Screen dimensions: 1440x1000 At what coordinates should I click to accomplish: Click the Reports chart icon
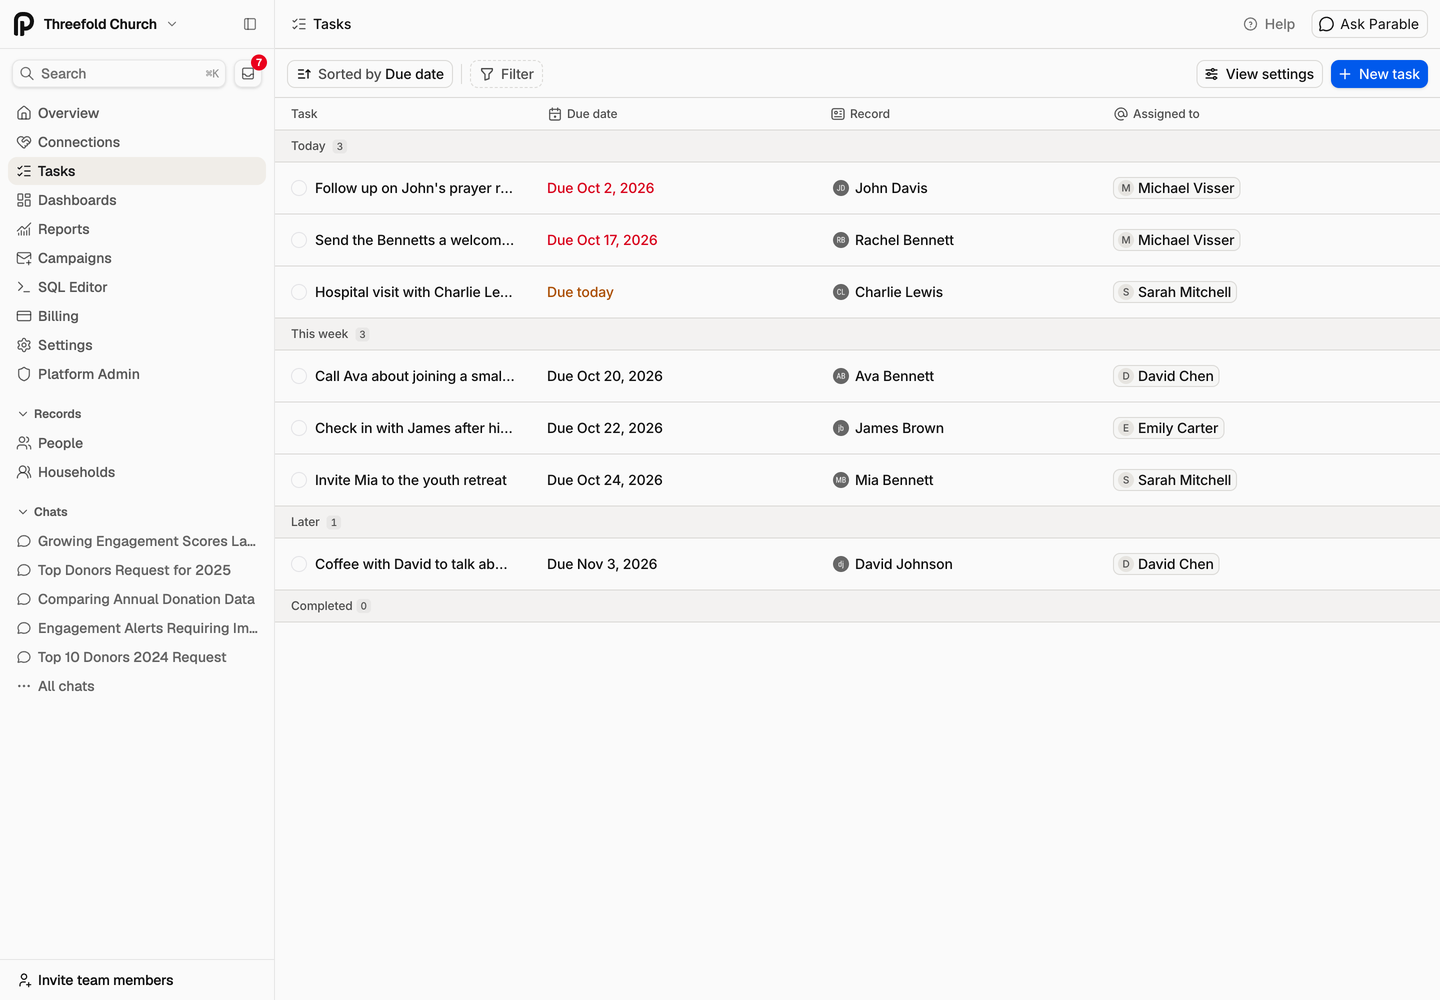[24, 229]
